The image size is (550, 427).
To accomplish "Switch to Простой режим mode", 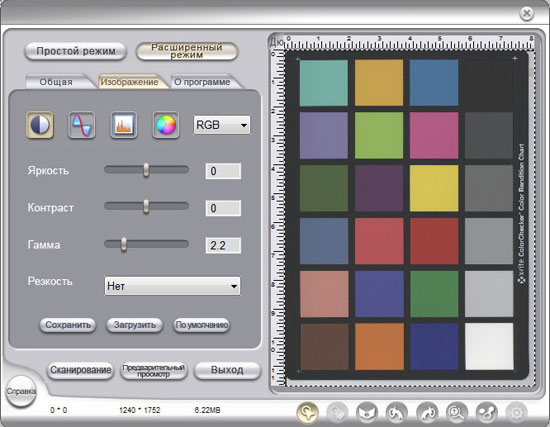I will (x=75, y=51).
